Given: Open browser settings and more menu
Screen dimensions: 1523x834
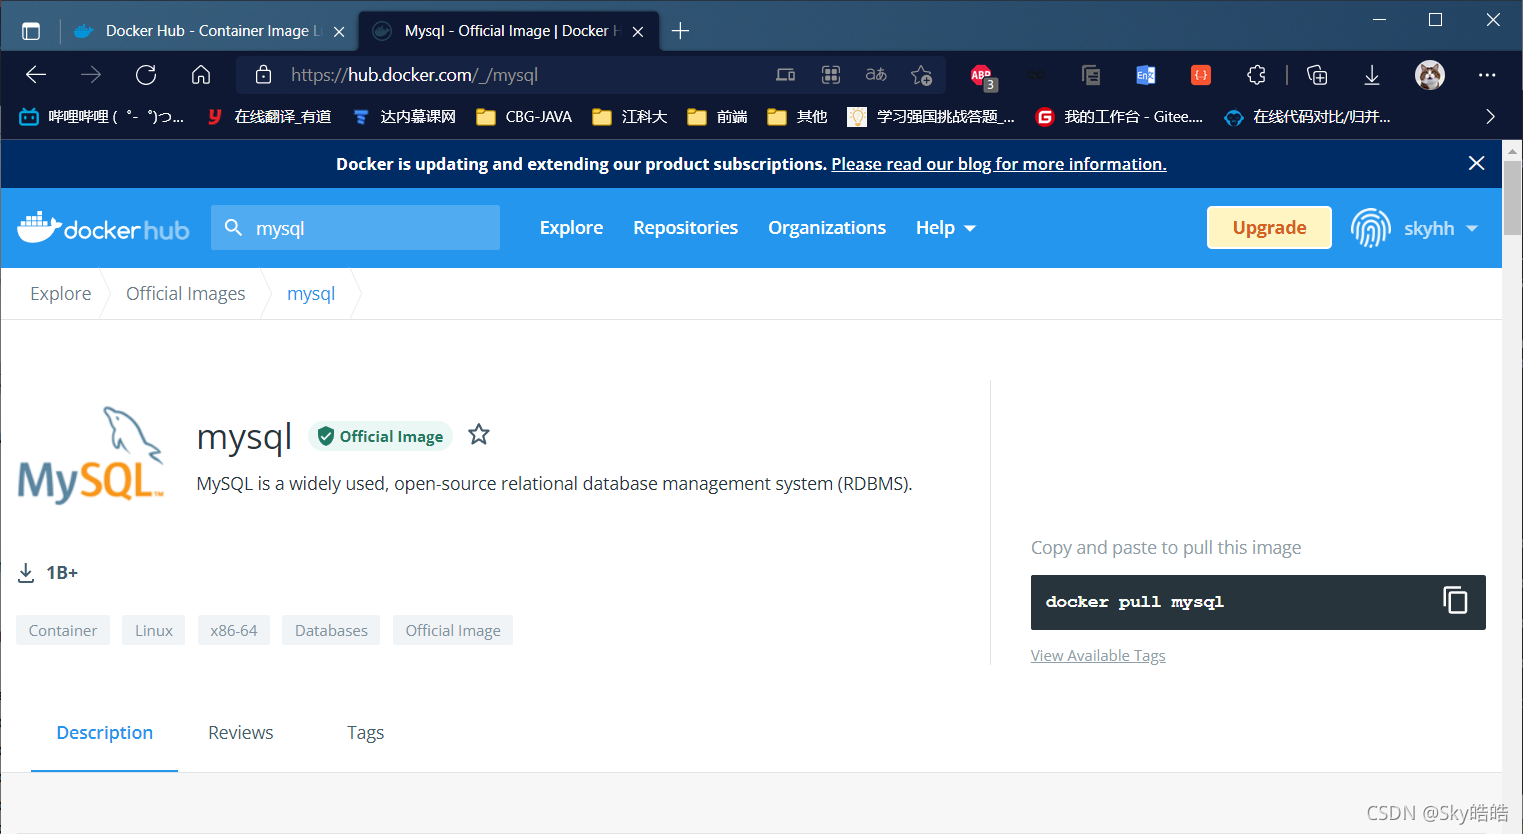Looking at the screenshot, I should coord(1487,75).
